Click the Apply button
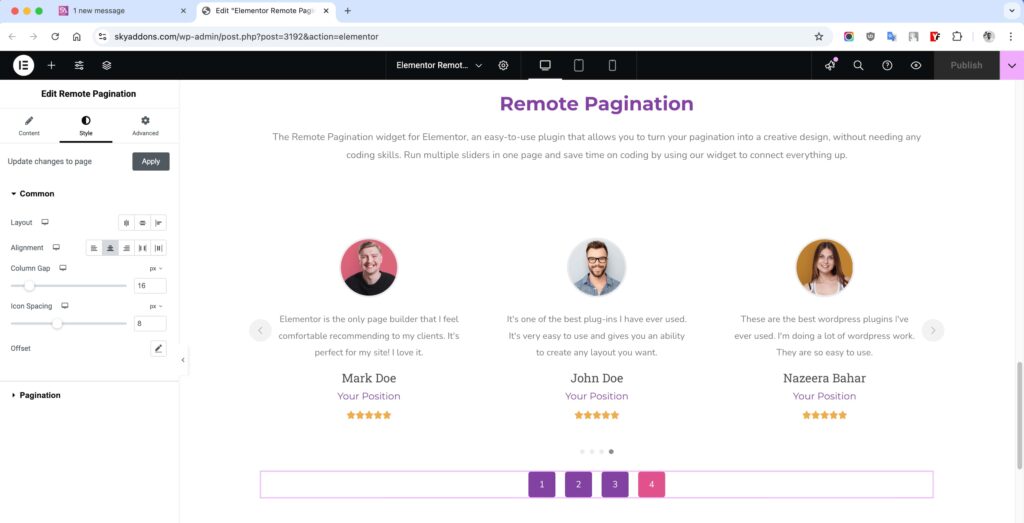Screen dimensions: 1024x523 pyautogui.click(x=151, y=161)
